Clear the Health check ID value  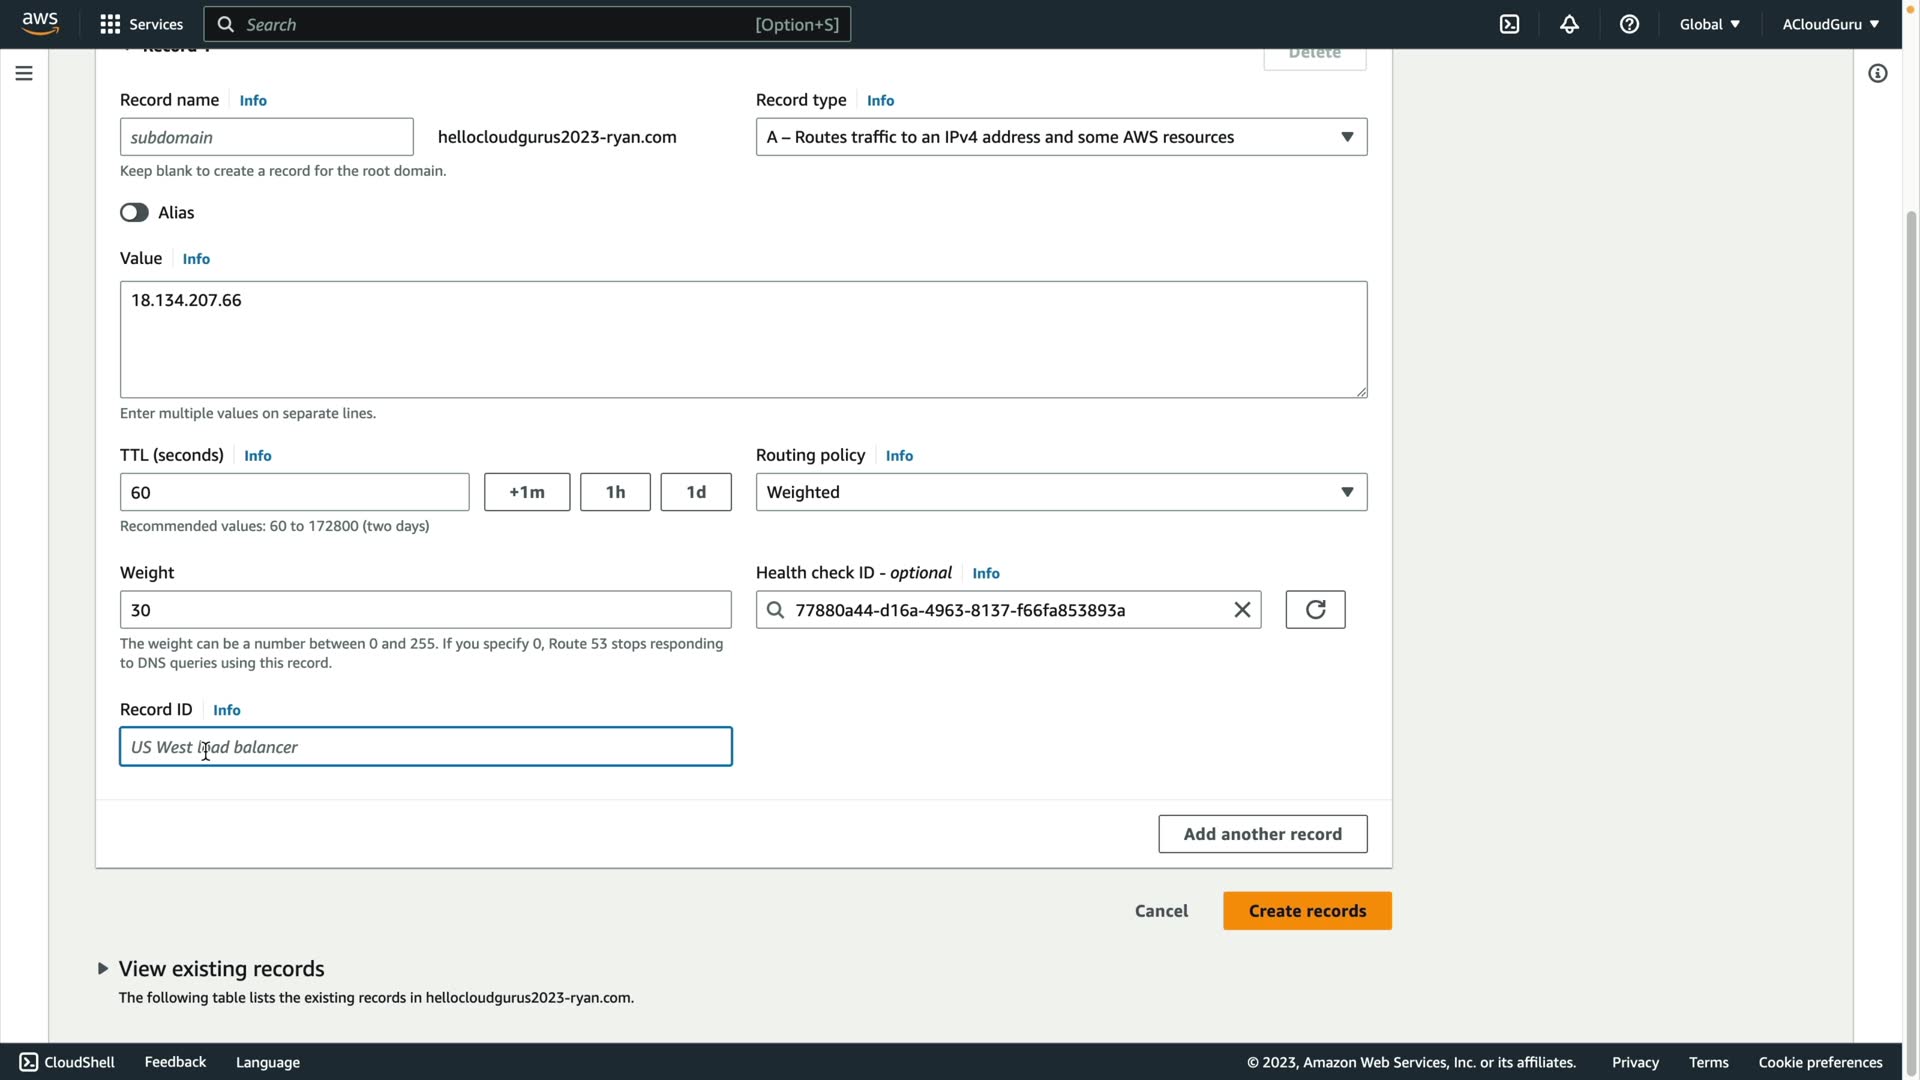[1242, 609]
